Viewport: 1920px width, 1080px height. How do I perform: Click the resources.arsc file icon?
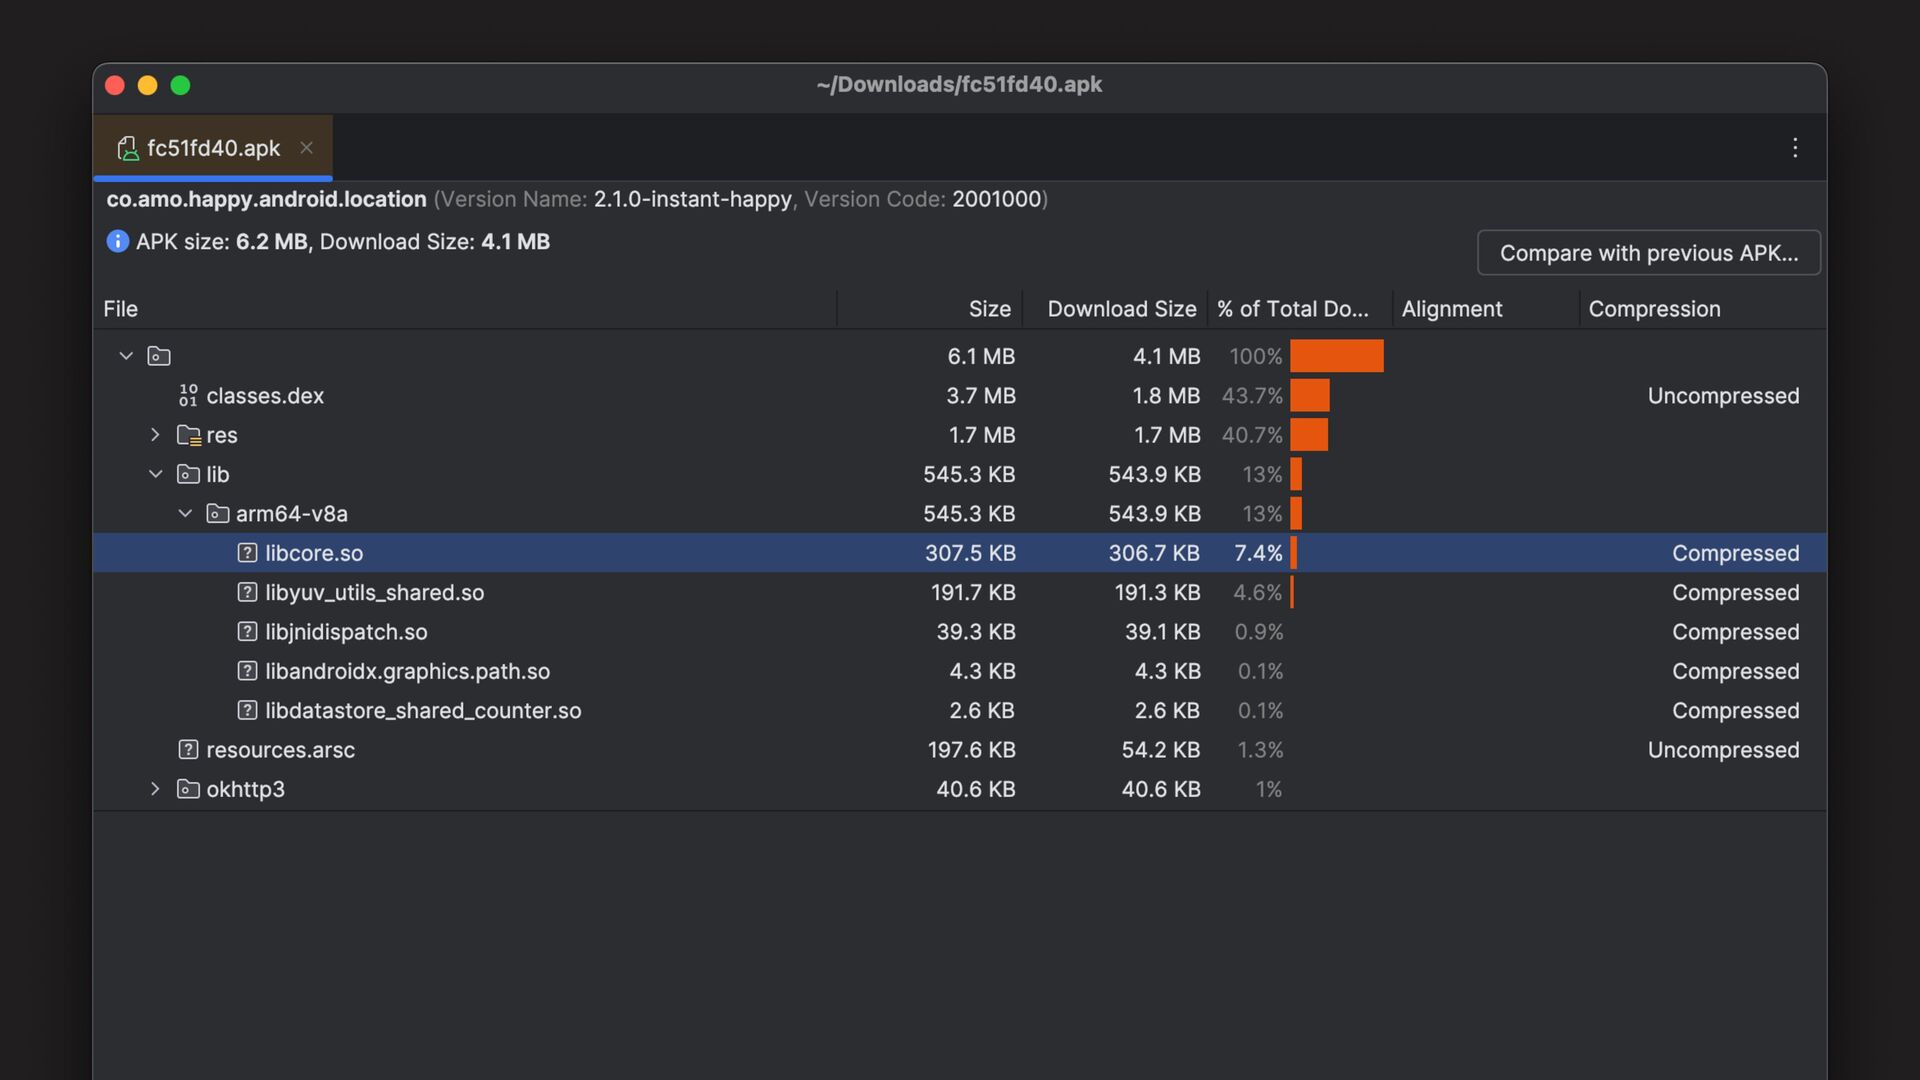click(188, 750)
